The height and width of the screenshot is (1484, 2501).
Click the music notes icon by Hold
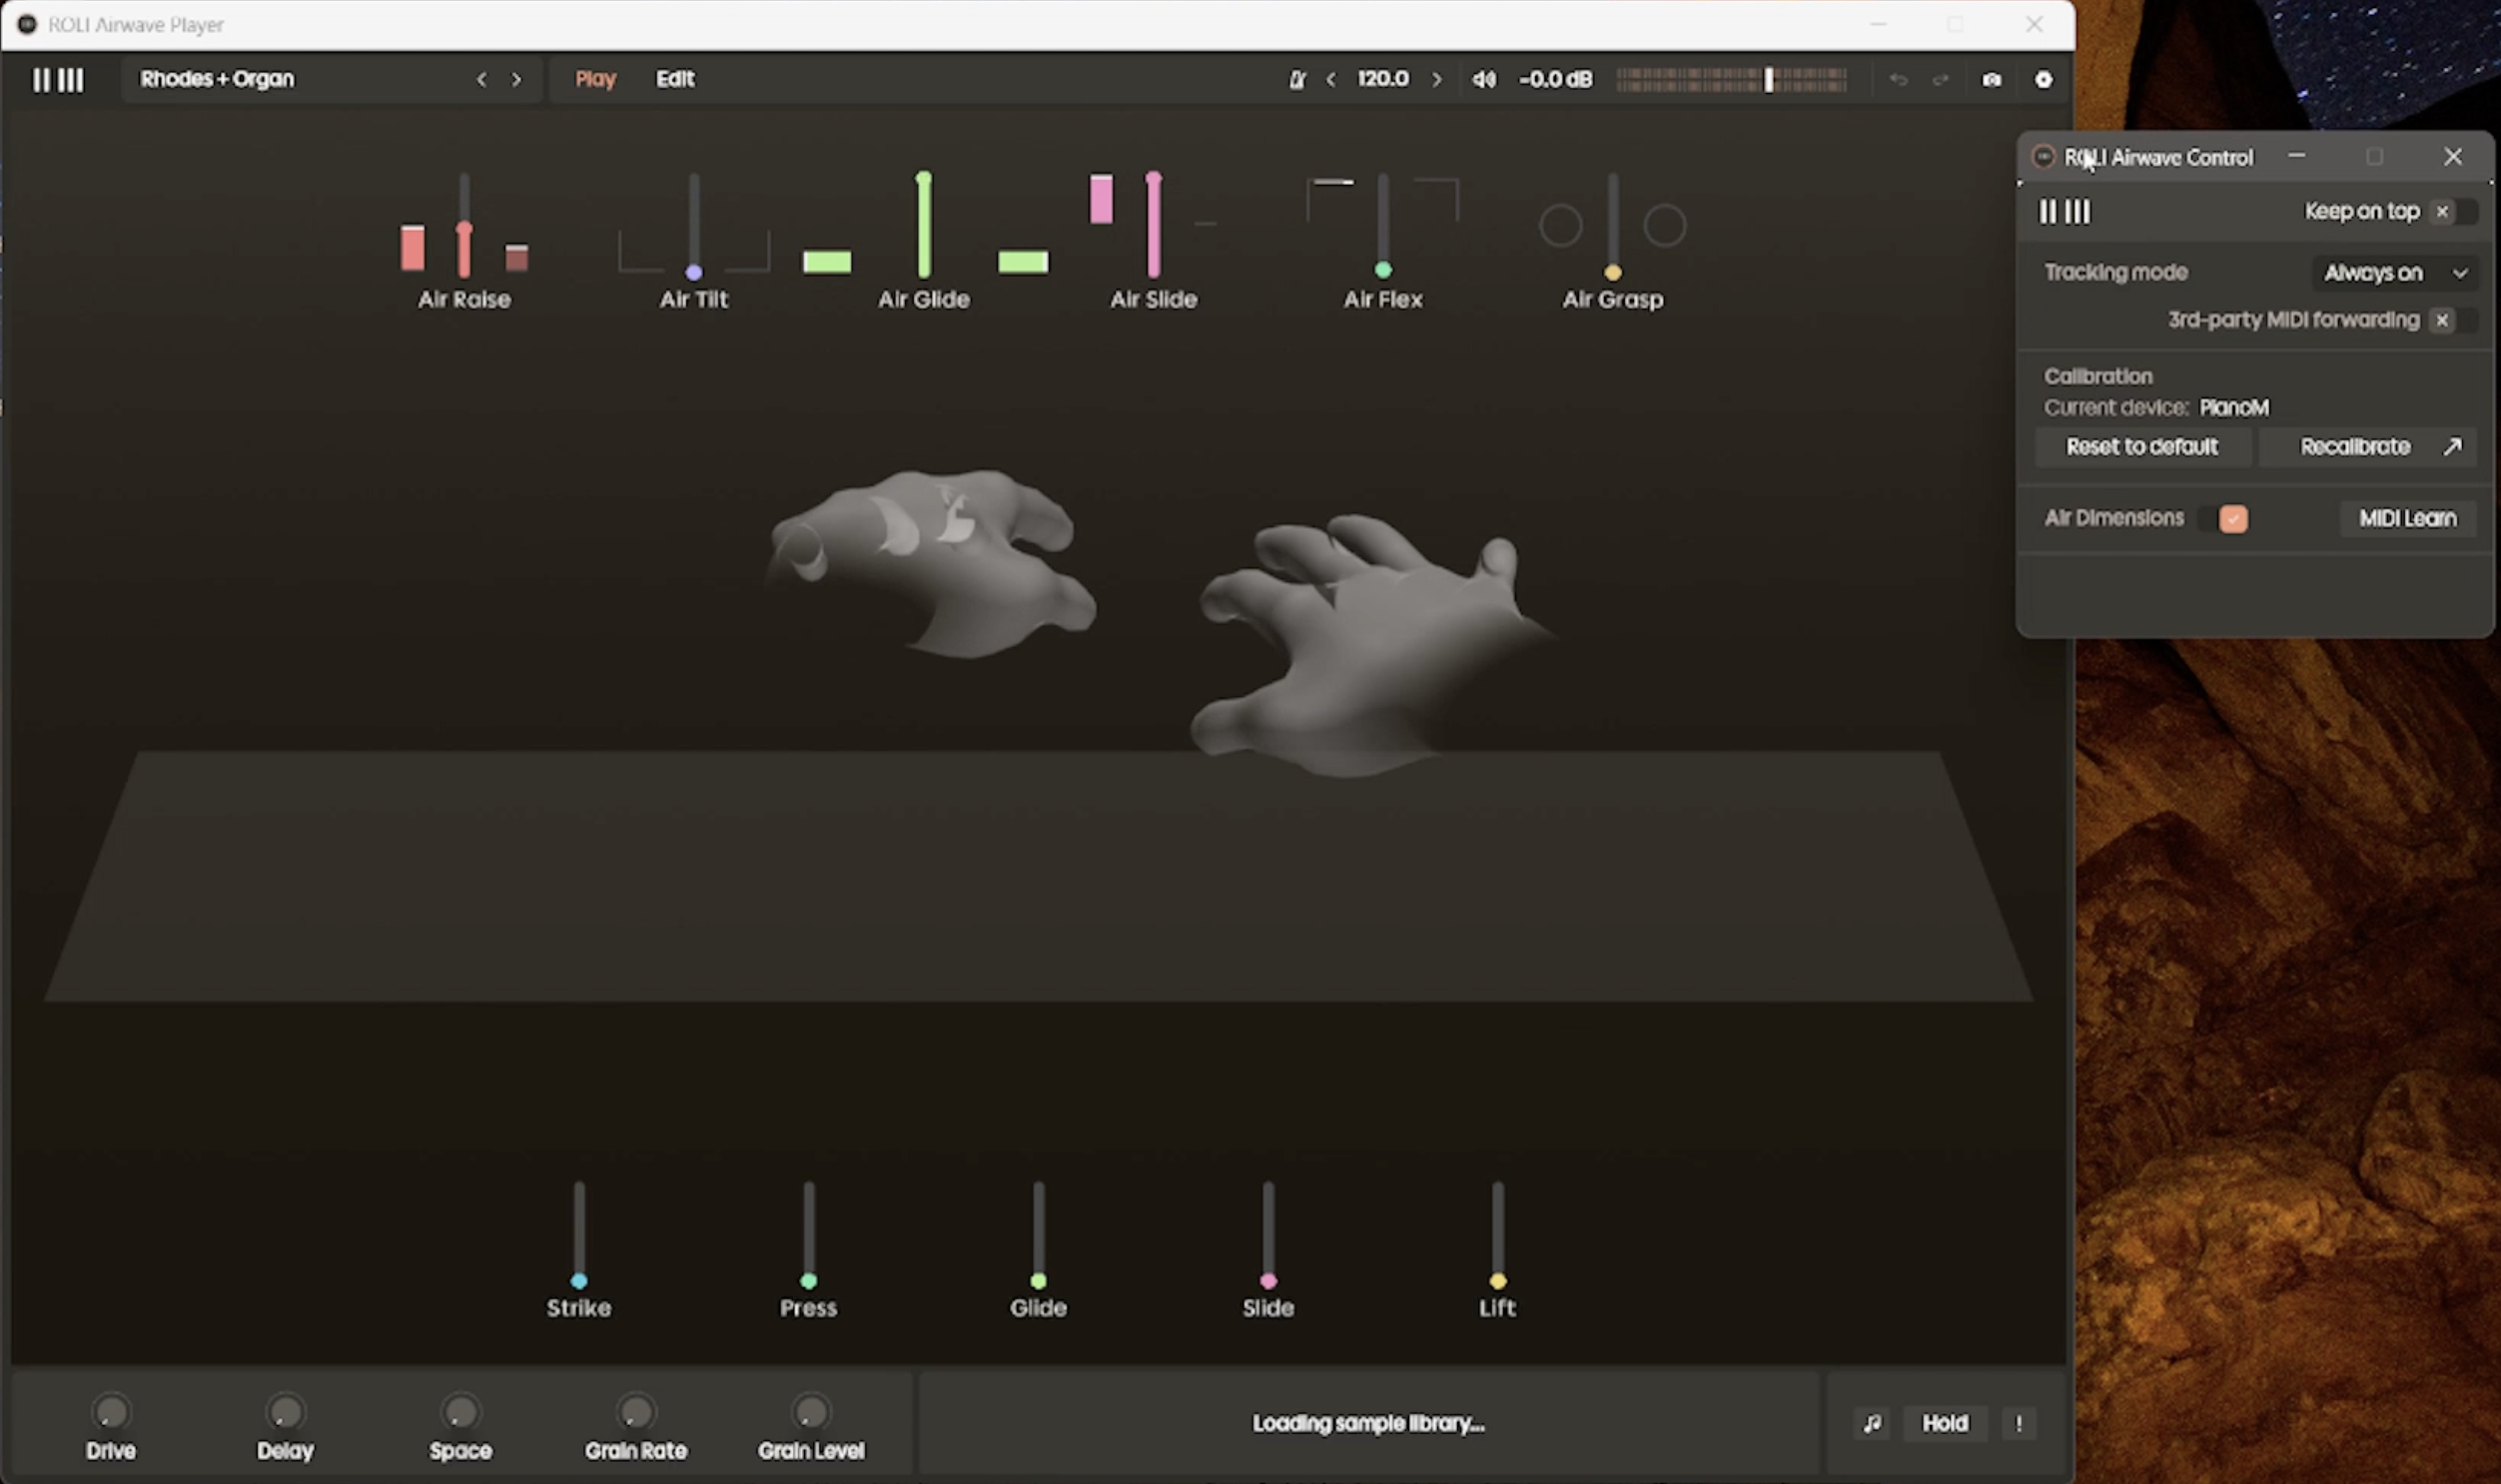tap(1872, 1422)
